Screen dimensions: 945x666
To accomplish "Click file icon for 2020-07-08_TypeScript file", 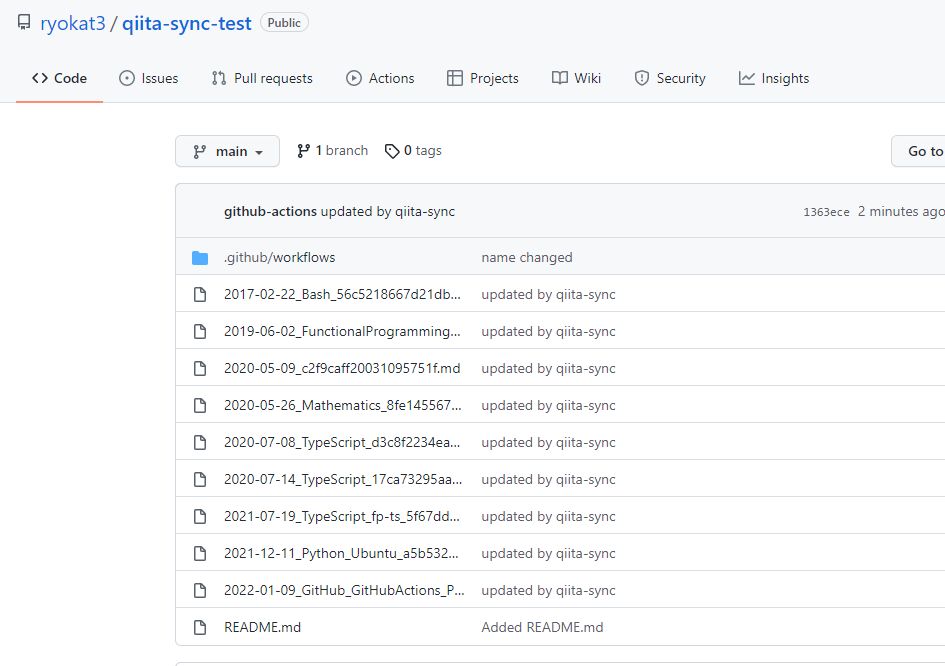I will click(200, 442).
